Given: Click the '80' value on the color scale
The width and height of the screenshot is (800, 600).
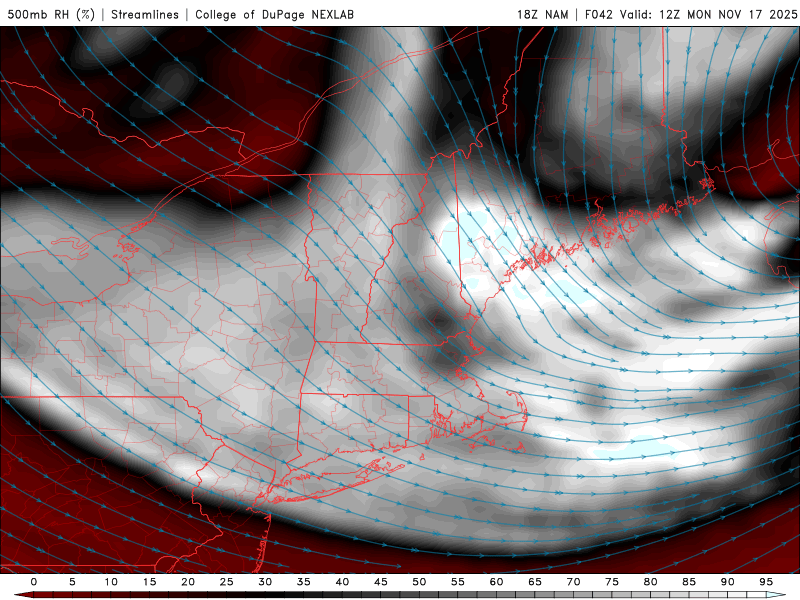Looking at the screenshot, I should (x=650, y=582).
